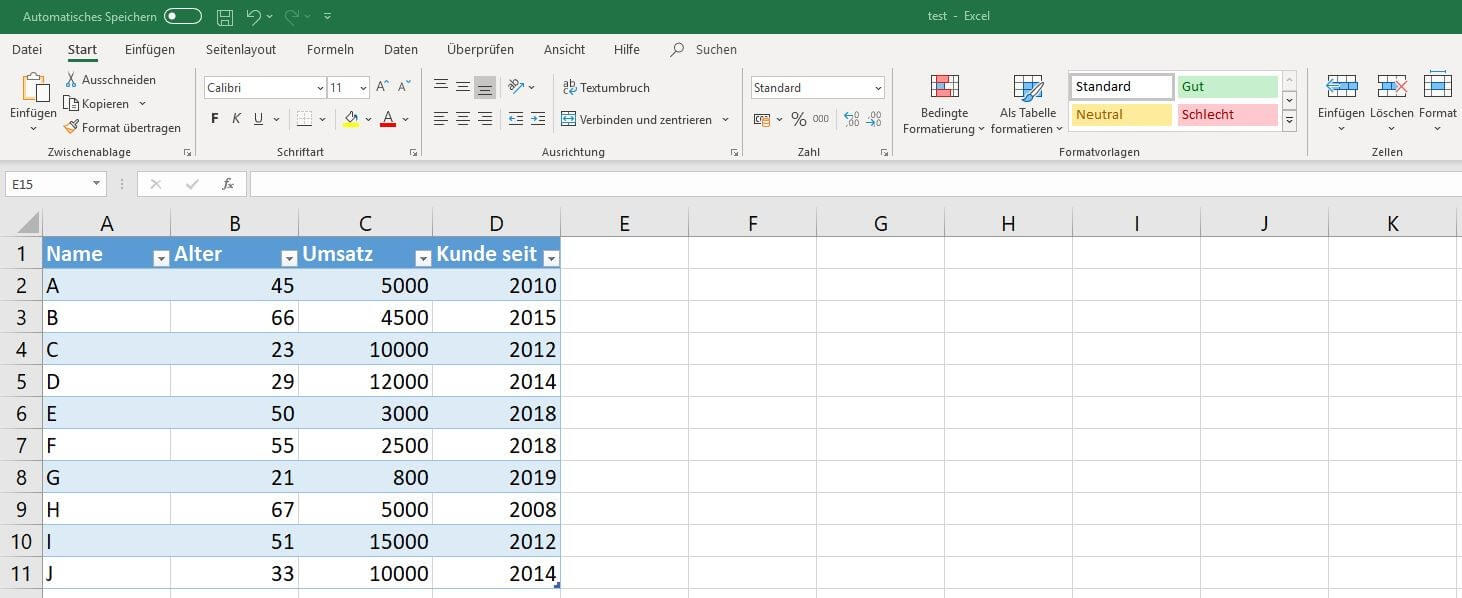The width and height of the screenshot is (1462, 598).
Task: Open Bedingte Formatierung menu
Action: click(x=943, y=105)
